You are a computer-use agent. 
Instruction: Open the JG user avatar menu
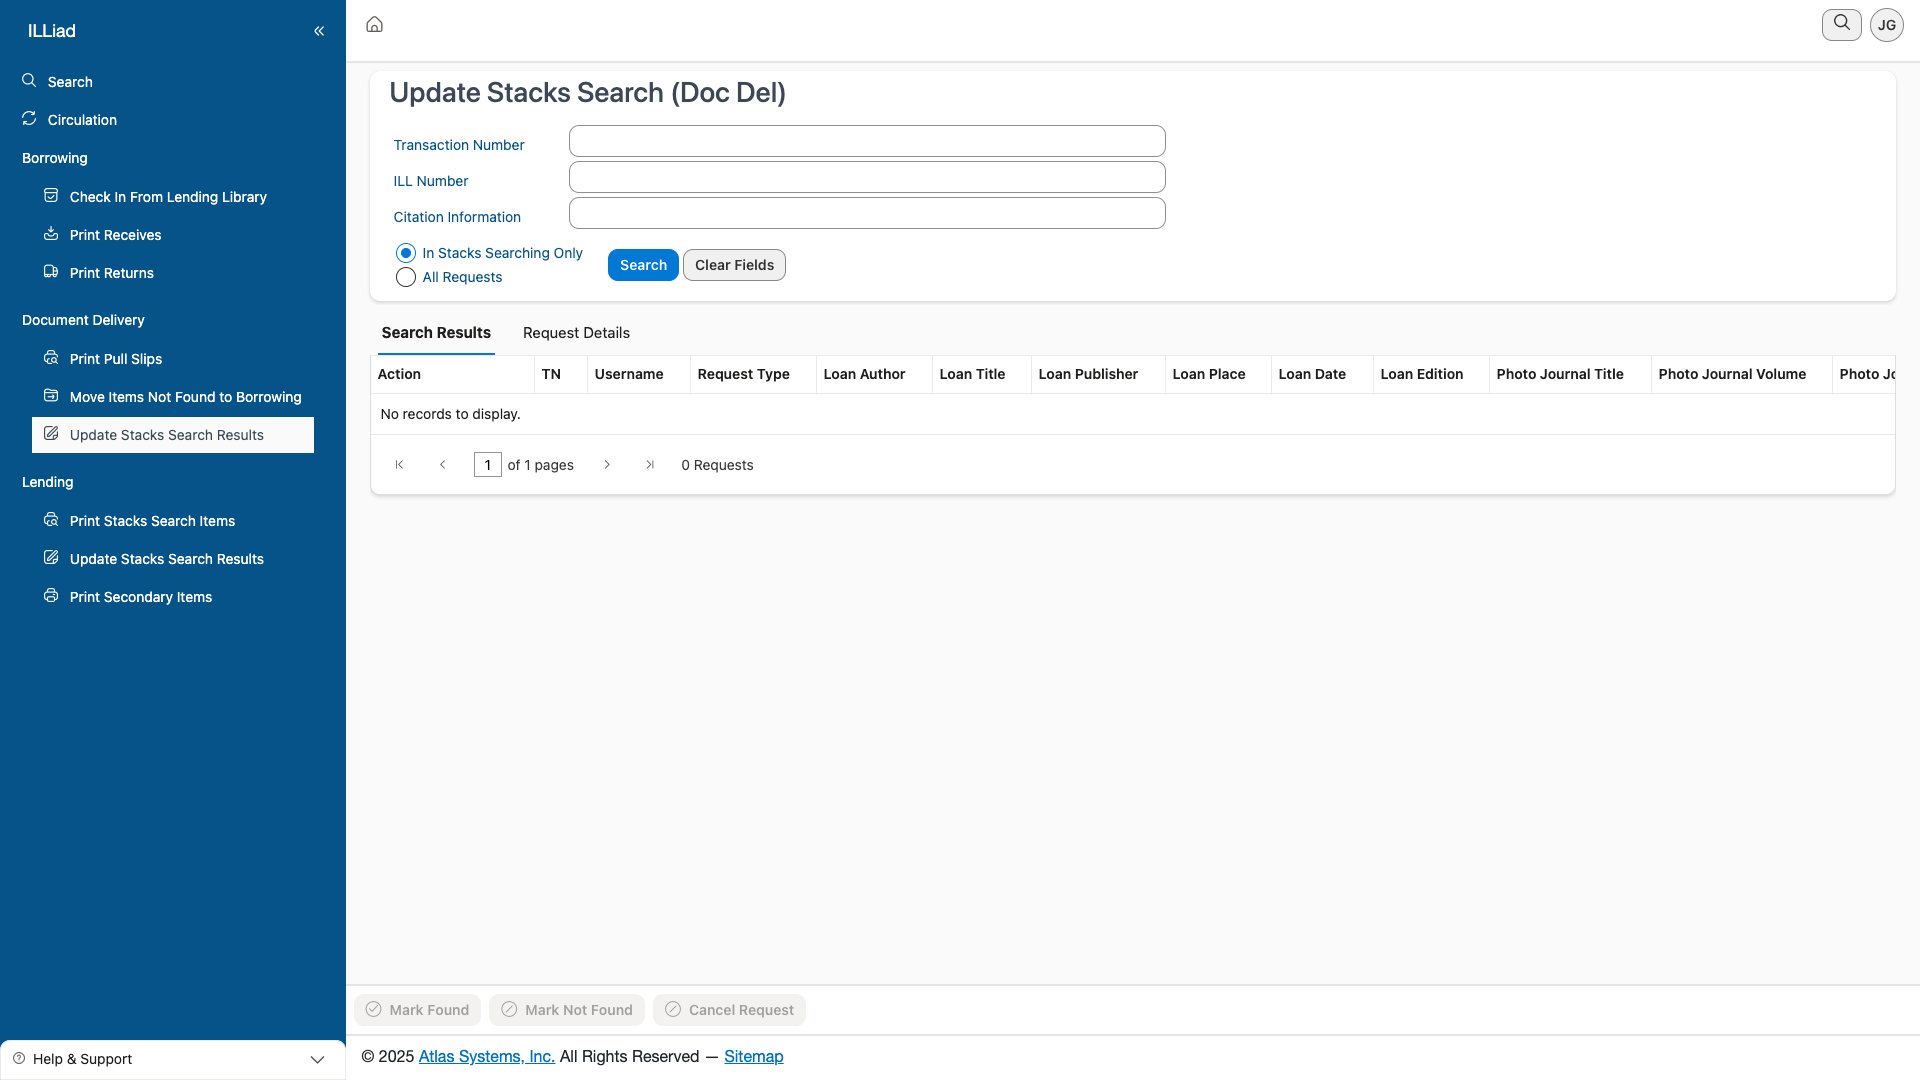click(1886, 23)
